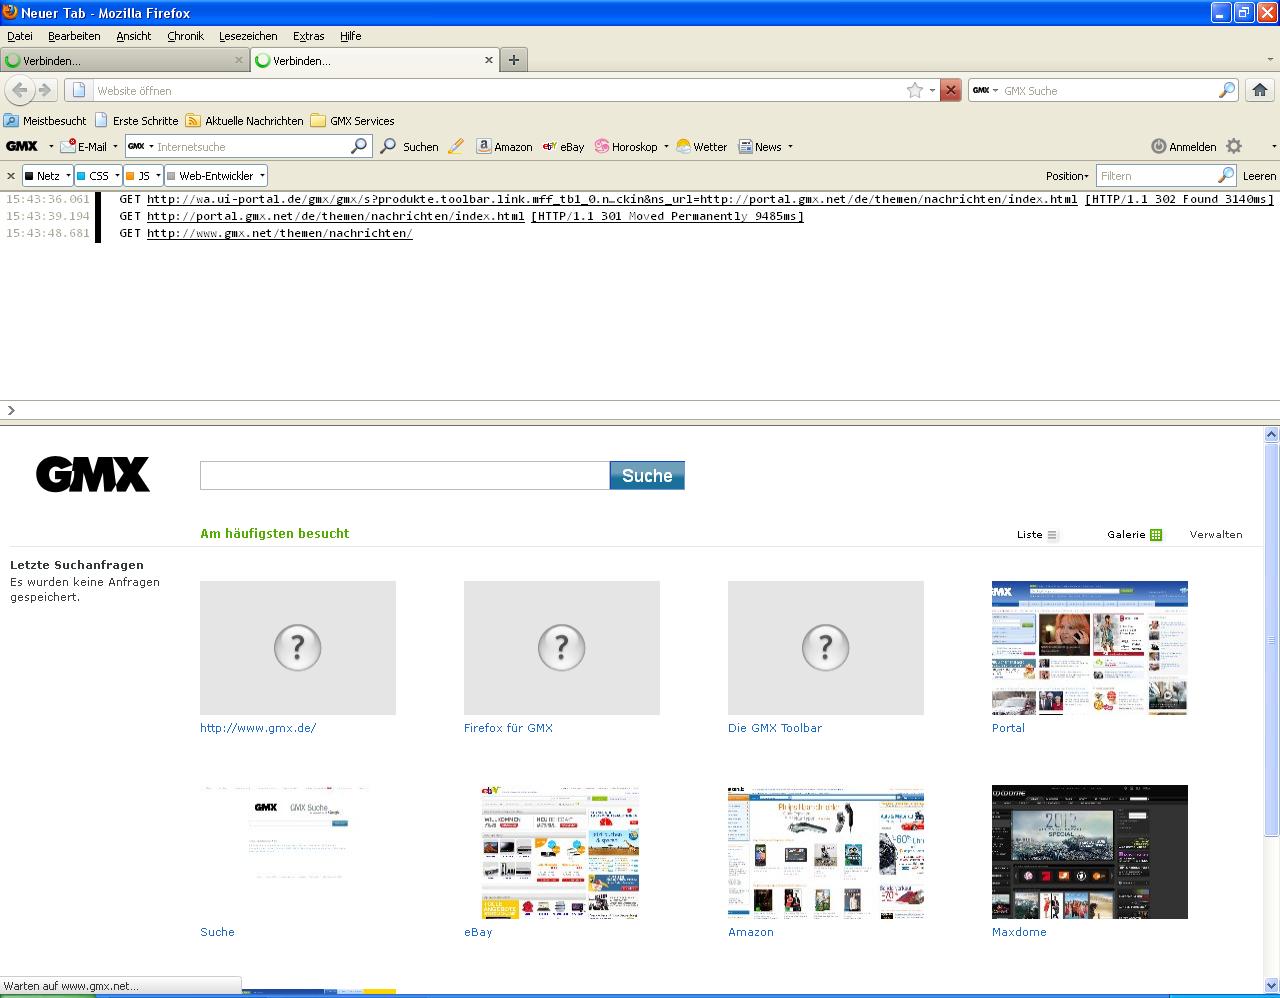Click the http://www.gmx.de/ link
This screenshot has width=1280, height=998.
click(258, 728)
